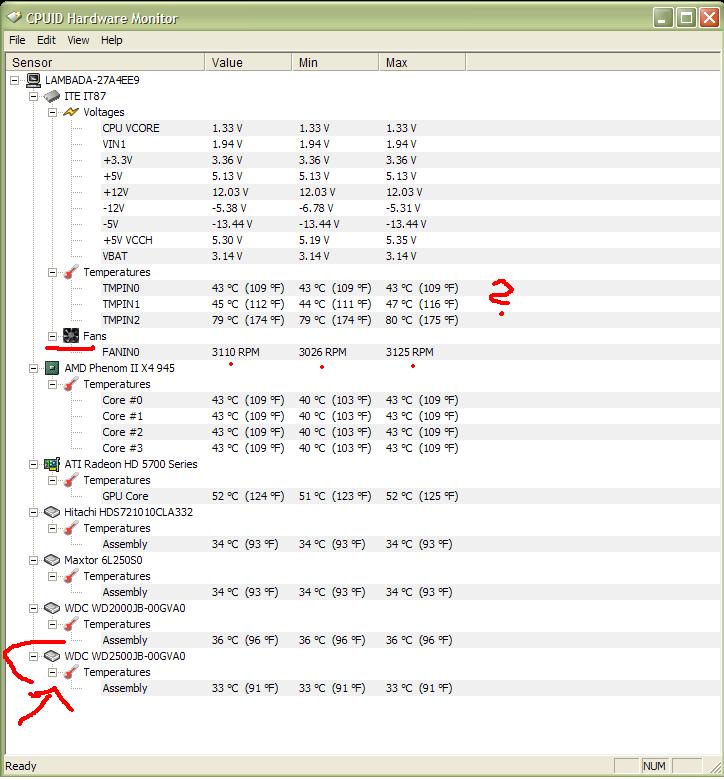This screenshot has height=780, width=724.
Task: Click the Min column header
Action: click(x=335, y=62)
